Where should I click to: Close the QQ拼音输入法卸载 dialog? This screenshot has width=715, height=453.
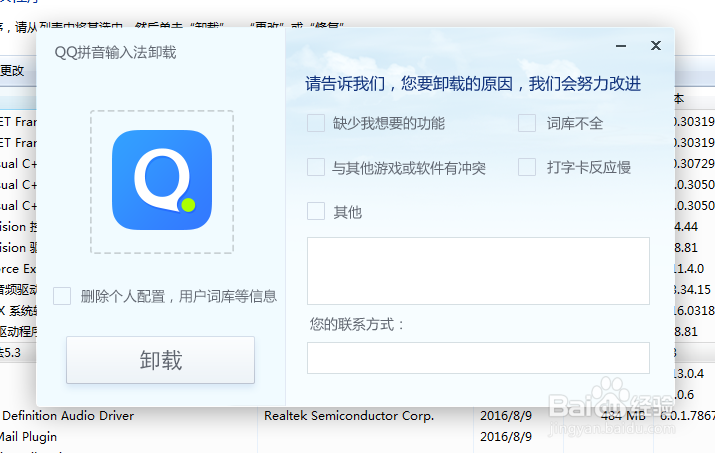[656, 46]
